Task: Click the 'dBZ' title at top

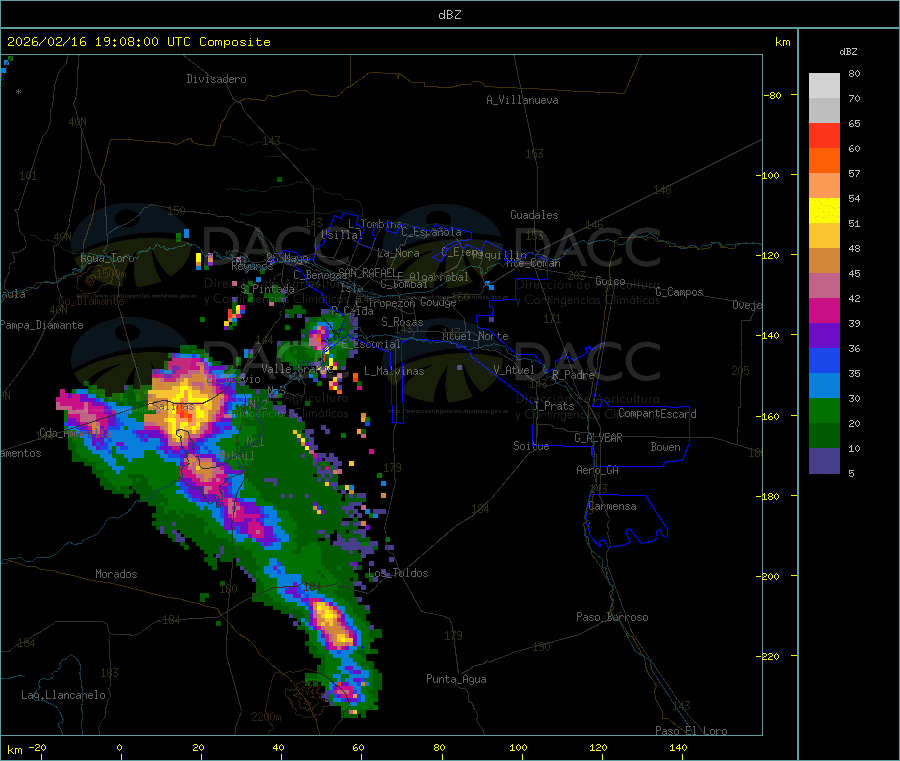Action: (x=449, y=15)
